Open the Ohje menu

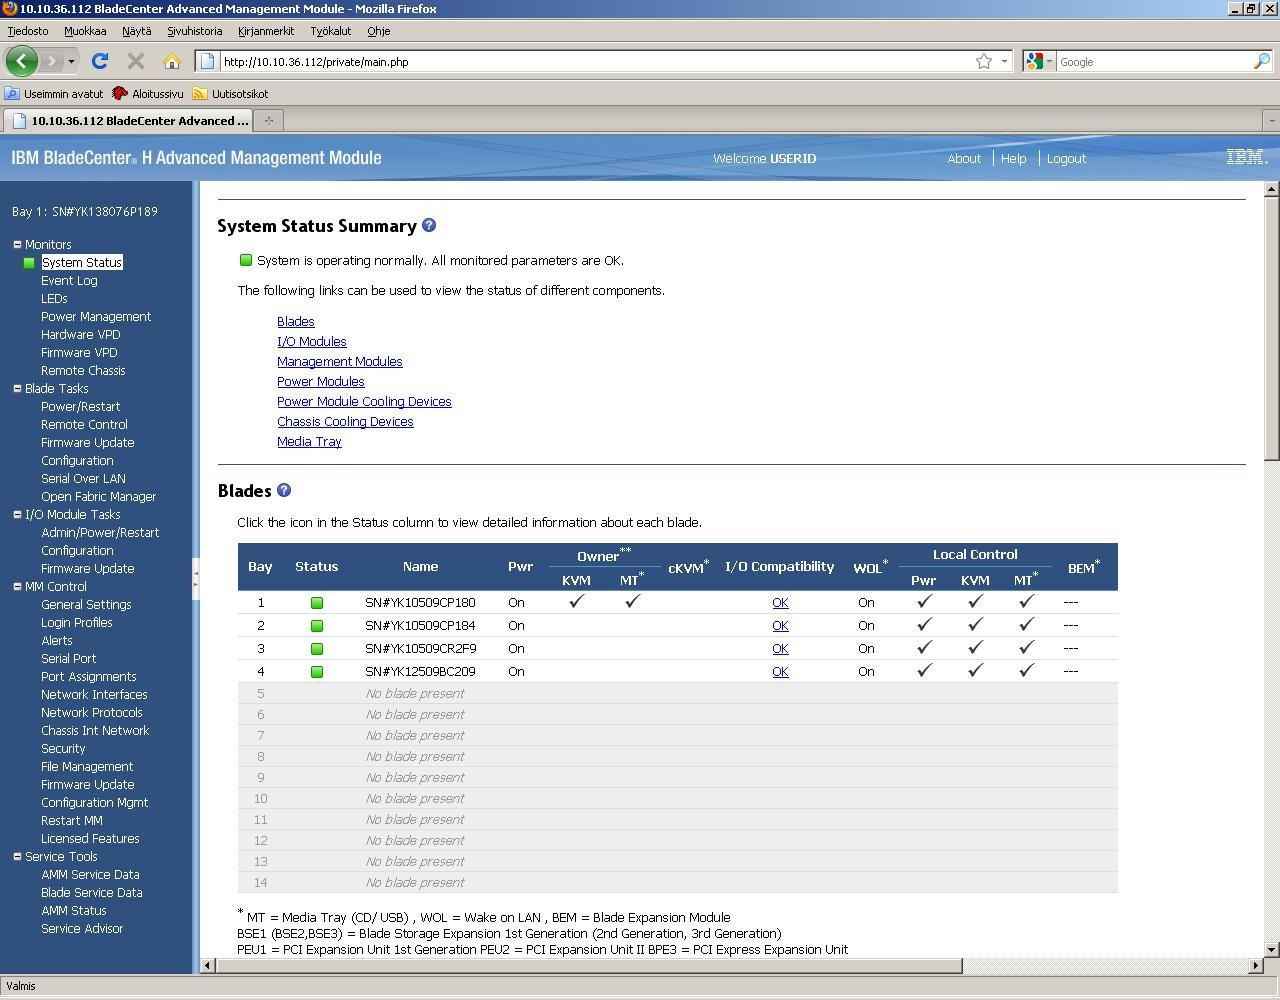(378, 31)
